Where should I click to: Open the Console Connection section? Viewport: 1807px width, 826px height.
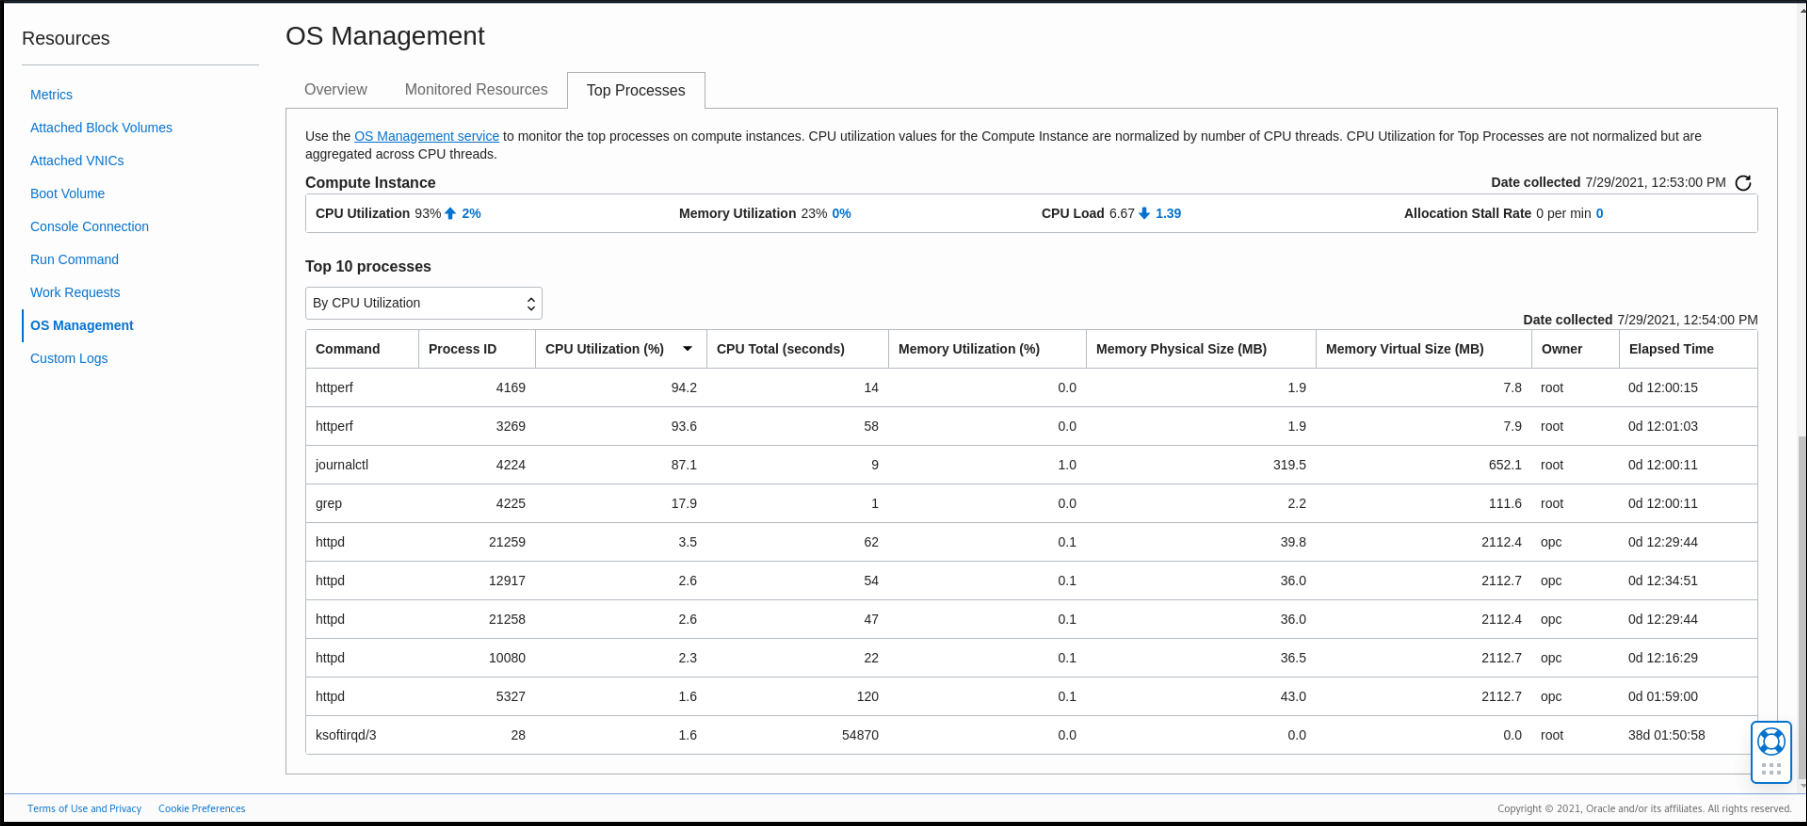click(89, 227)
